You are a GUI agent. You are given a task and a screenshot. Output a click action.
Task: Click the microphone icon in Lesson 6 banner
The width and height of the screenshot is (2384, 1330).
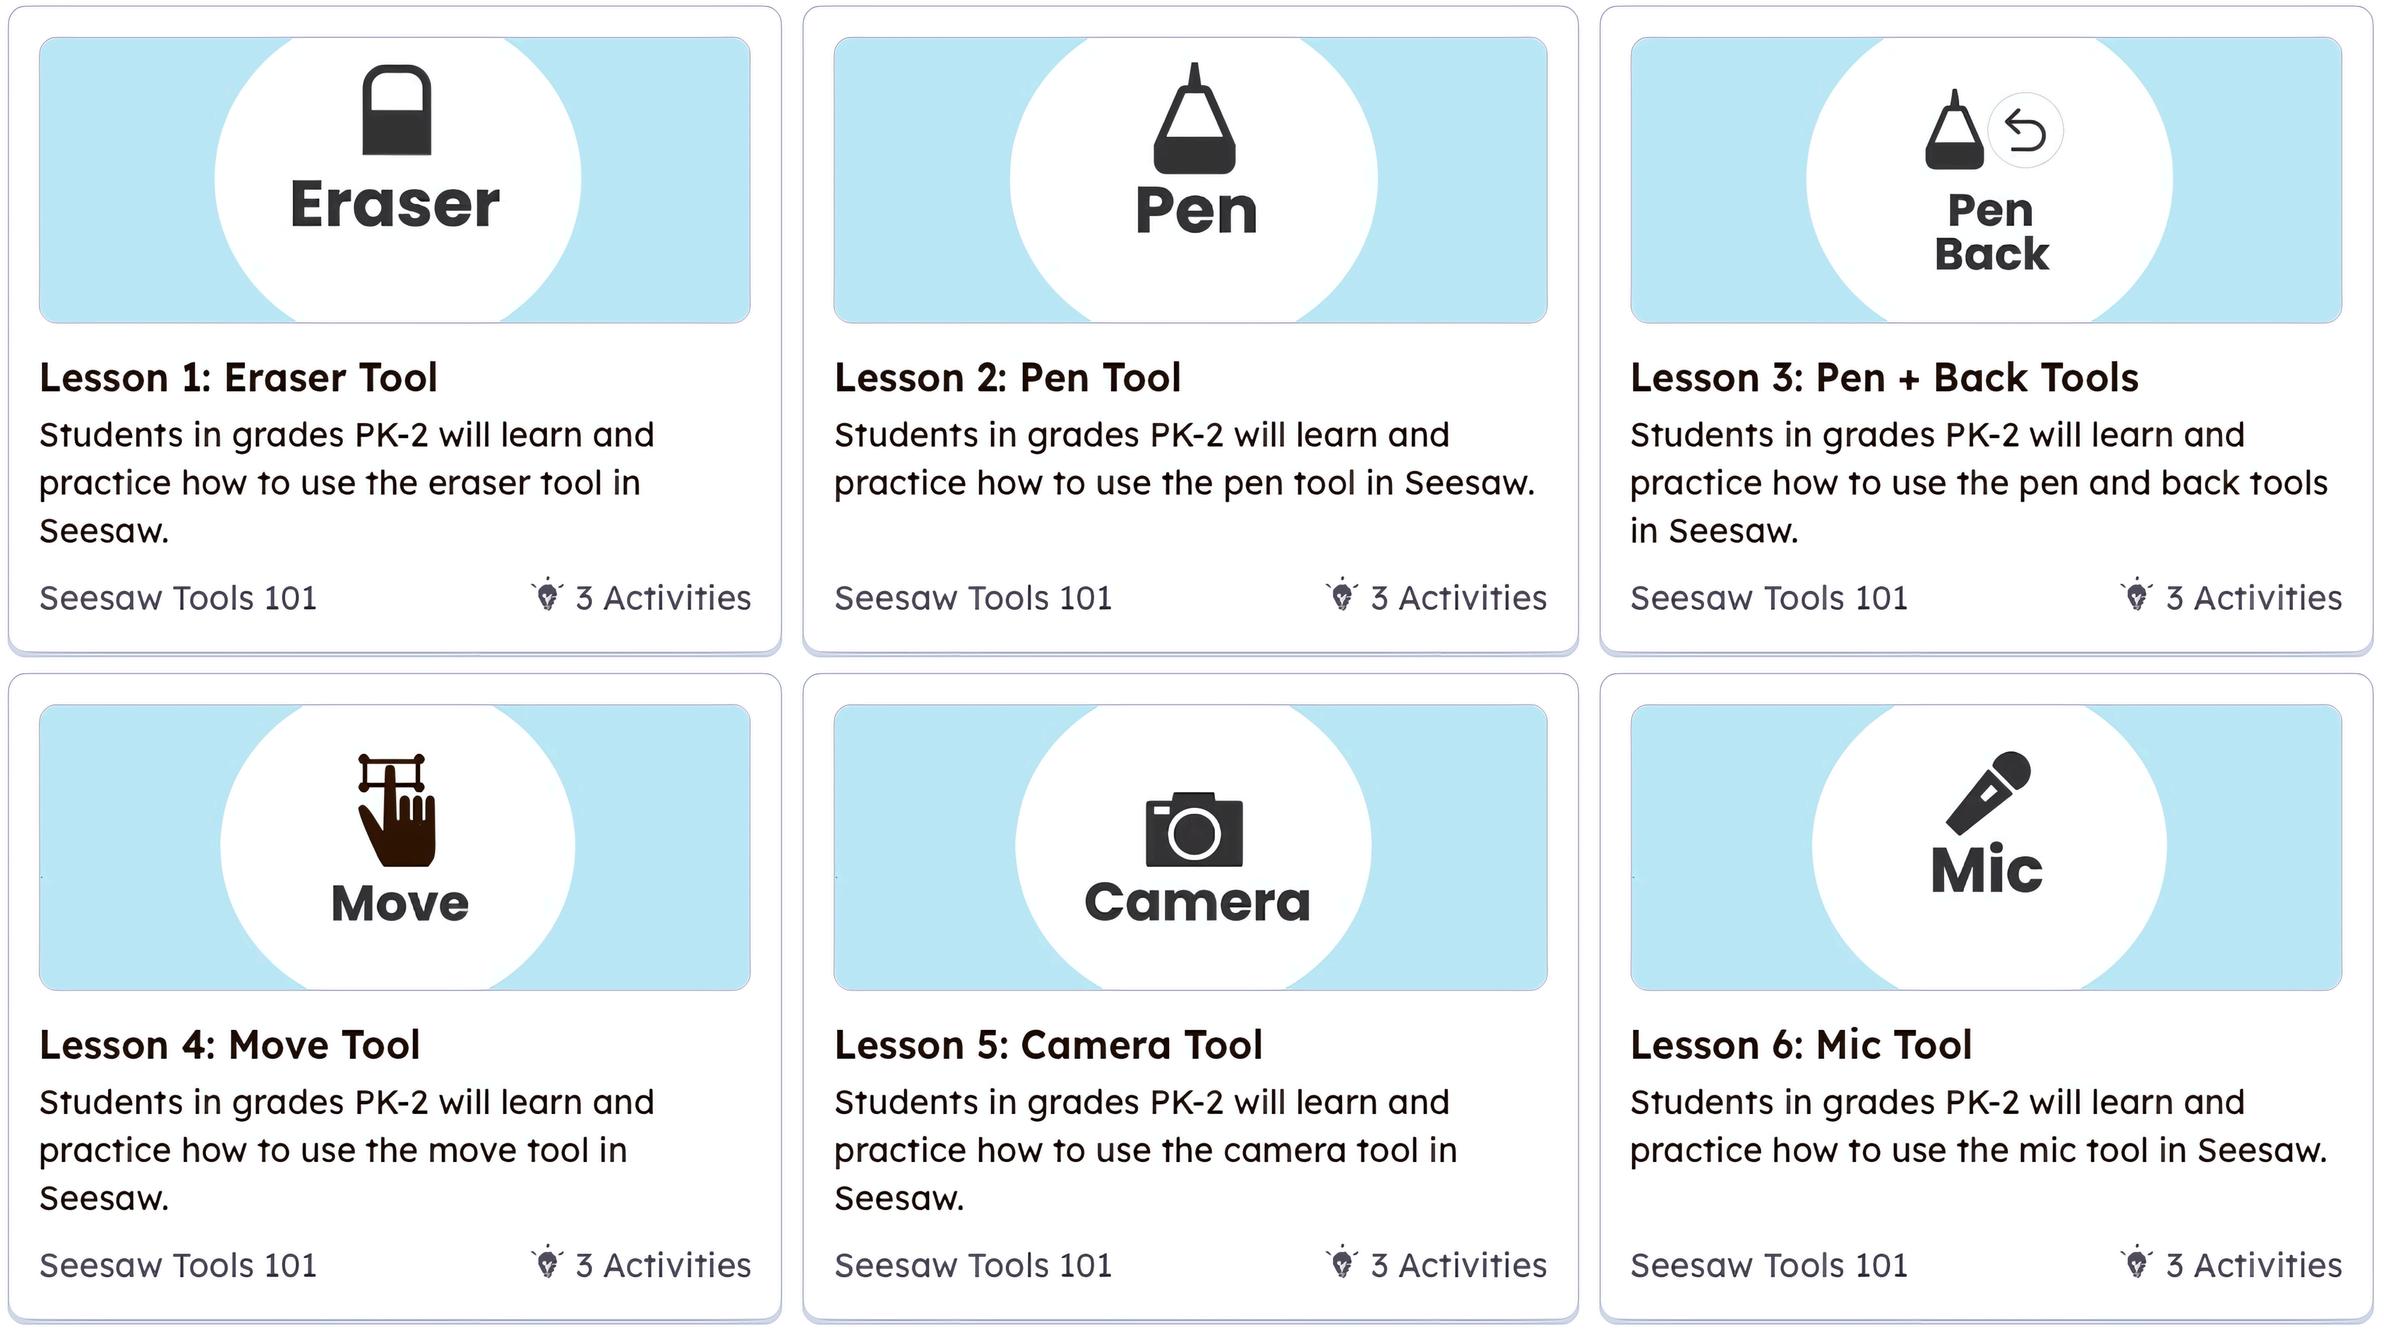coord(1988,792)
